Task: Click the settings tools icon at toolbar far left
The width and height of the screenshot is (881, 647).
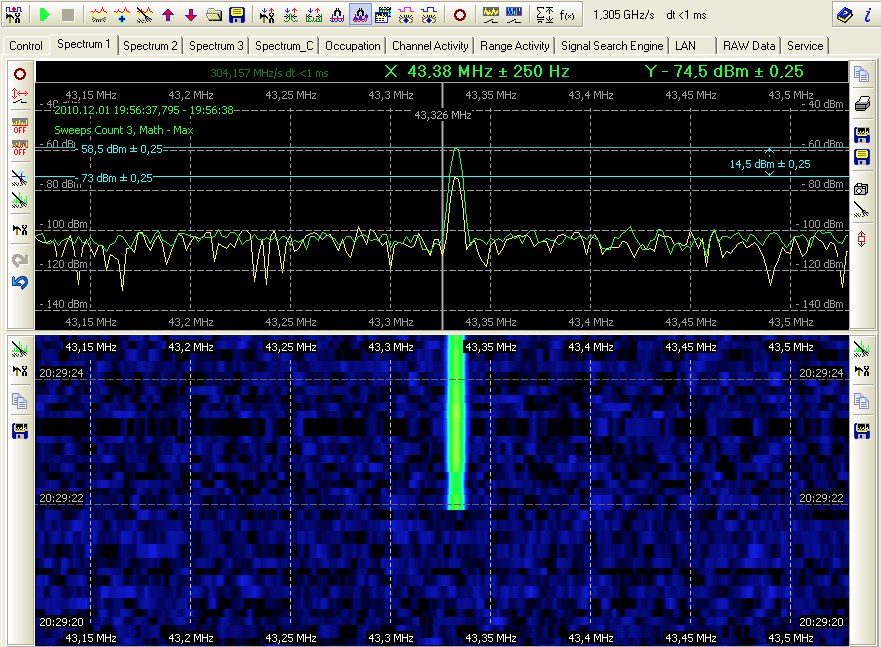Action: pos(13,15)
